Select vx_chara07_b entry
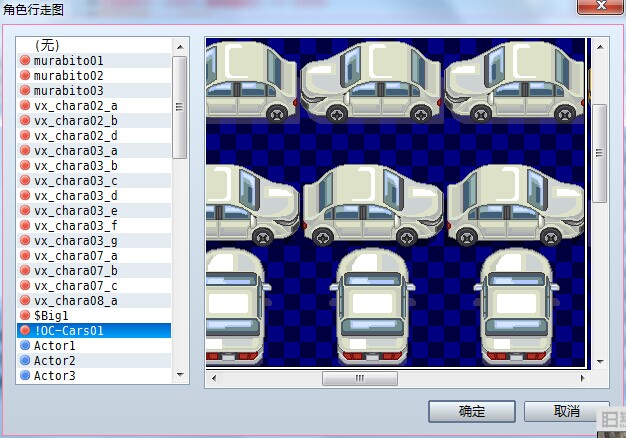 click(x=94, y=271)
